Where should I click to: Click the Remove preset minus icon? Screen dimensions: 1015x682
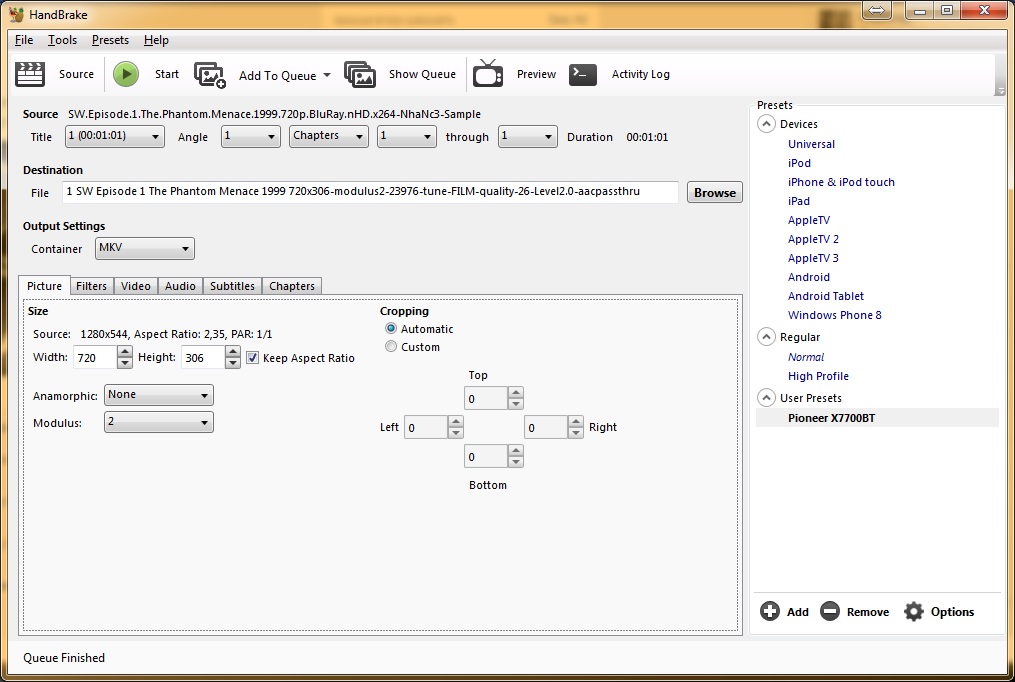pyautogui.click(x=830, y=611)
